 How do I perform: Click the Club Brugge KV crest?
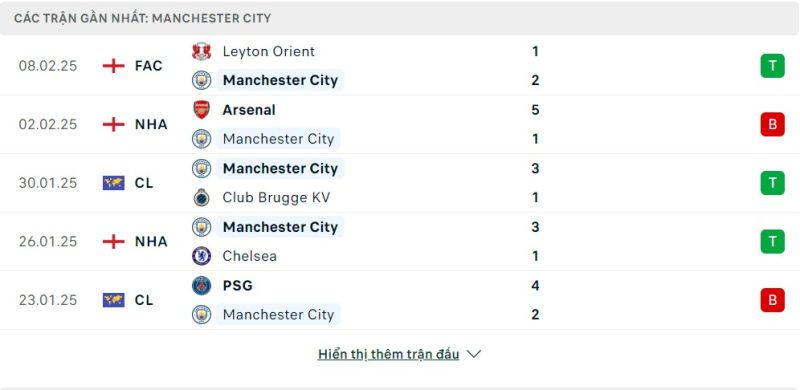pos(202,198)
